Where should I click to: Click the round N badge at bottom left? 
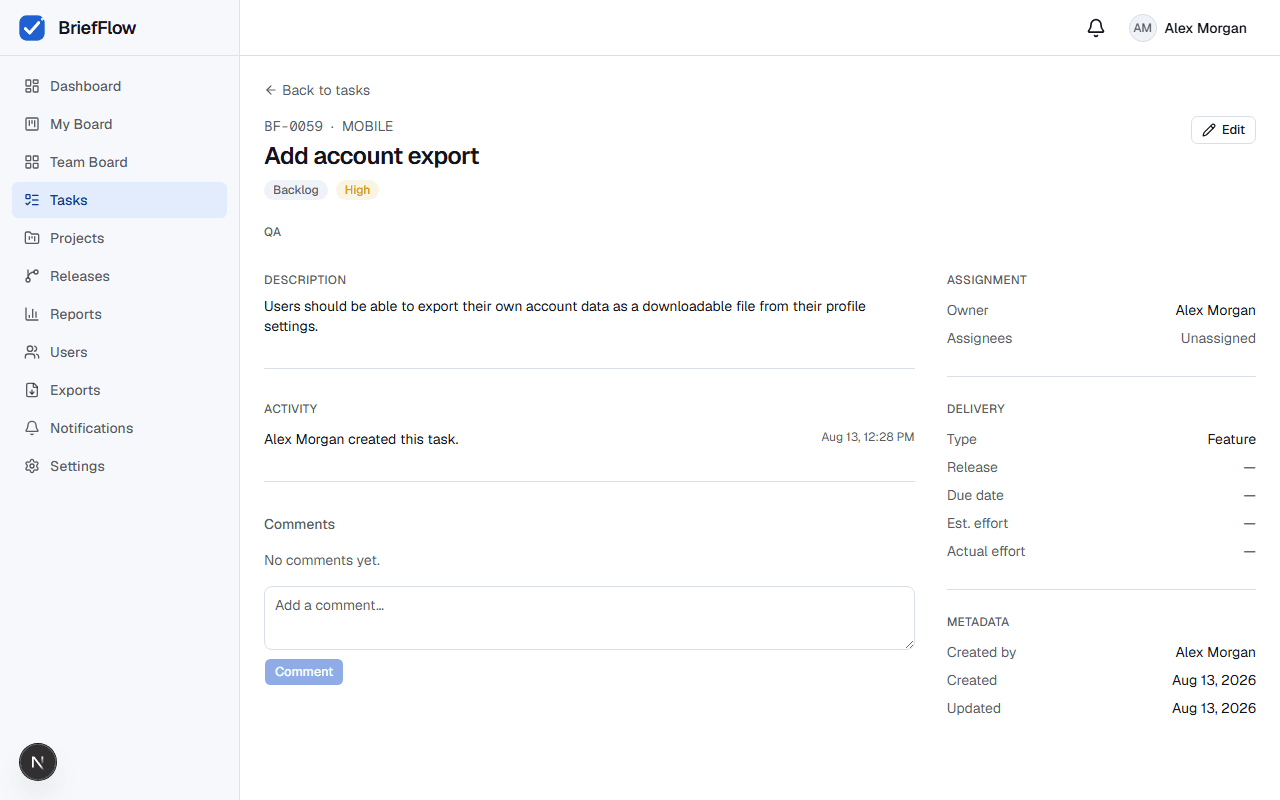tap(38, 762)
